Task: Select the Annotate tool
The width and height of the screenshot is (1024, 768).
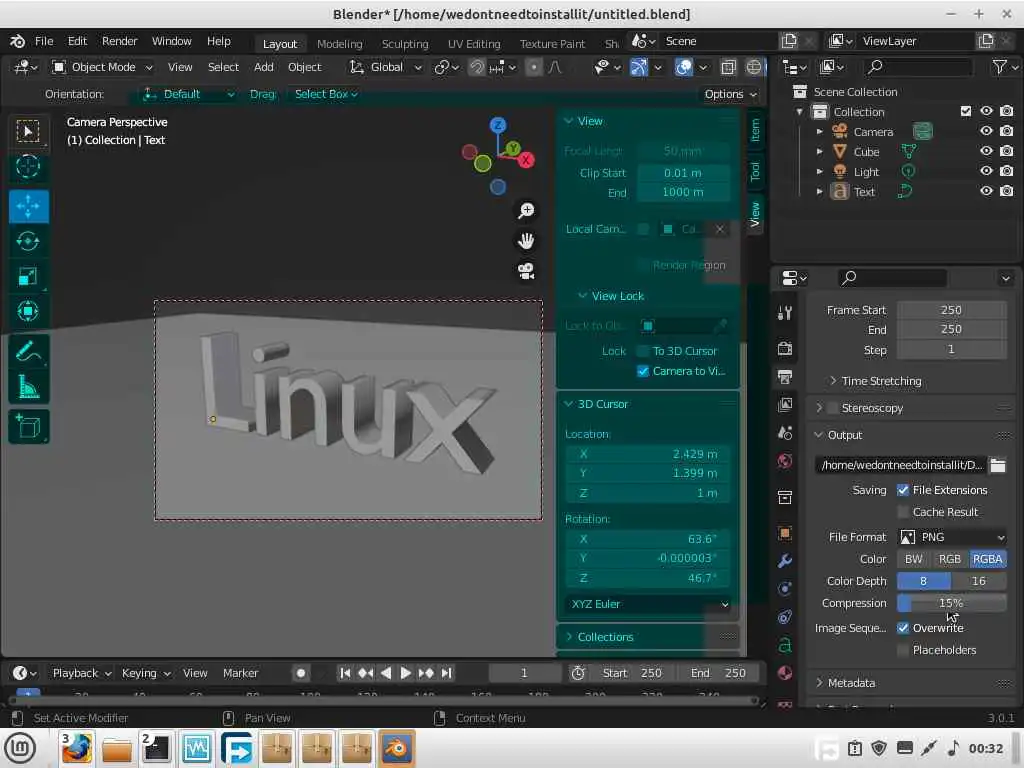Action: [28, 352]
